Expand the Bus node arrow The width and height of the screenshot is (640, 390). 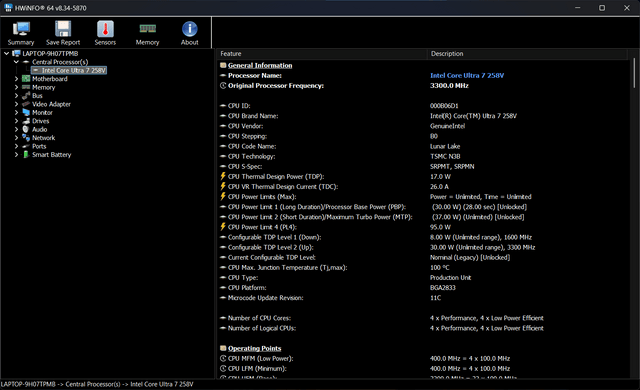click(16, 95)
